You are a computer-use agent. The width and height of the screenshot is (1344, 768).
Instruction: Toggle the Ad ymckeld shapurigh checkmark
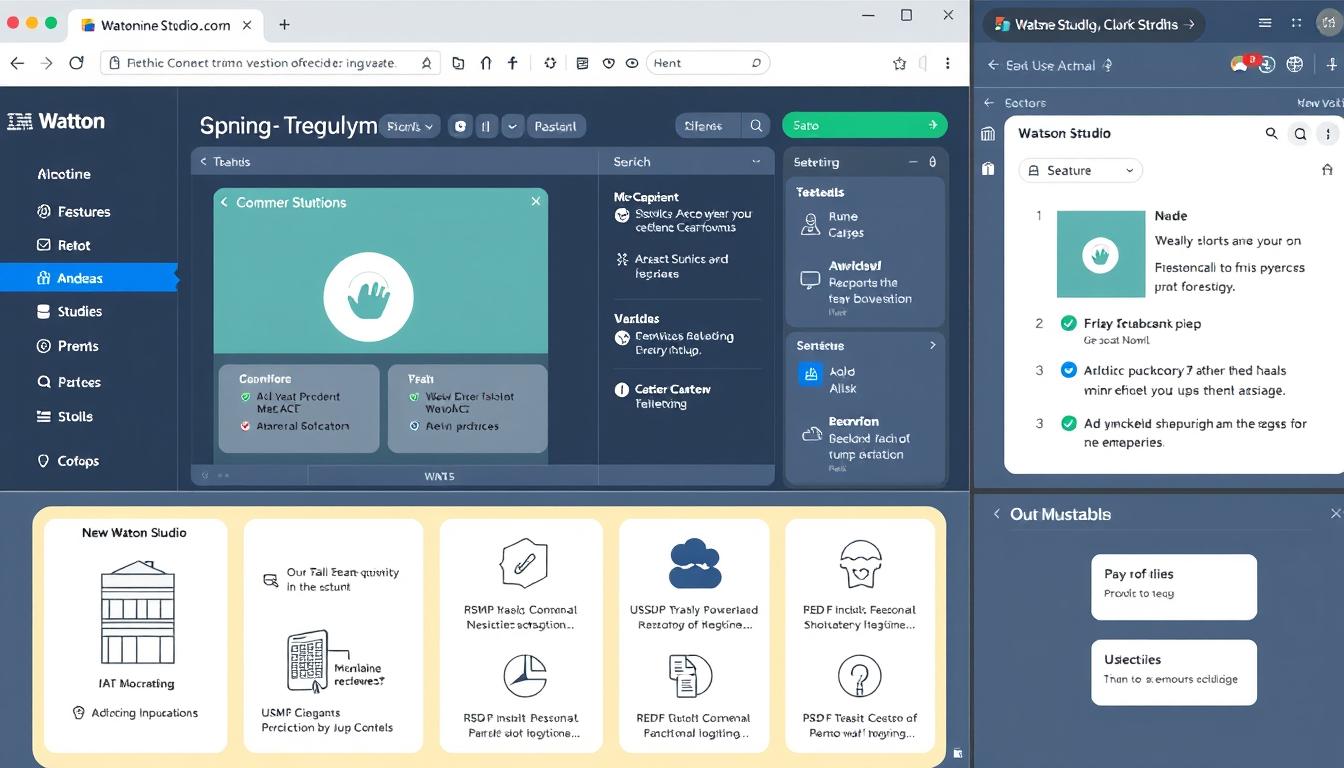1068,423
